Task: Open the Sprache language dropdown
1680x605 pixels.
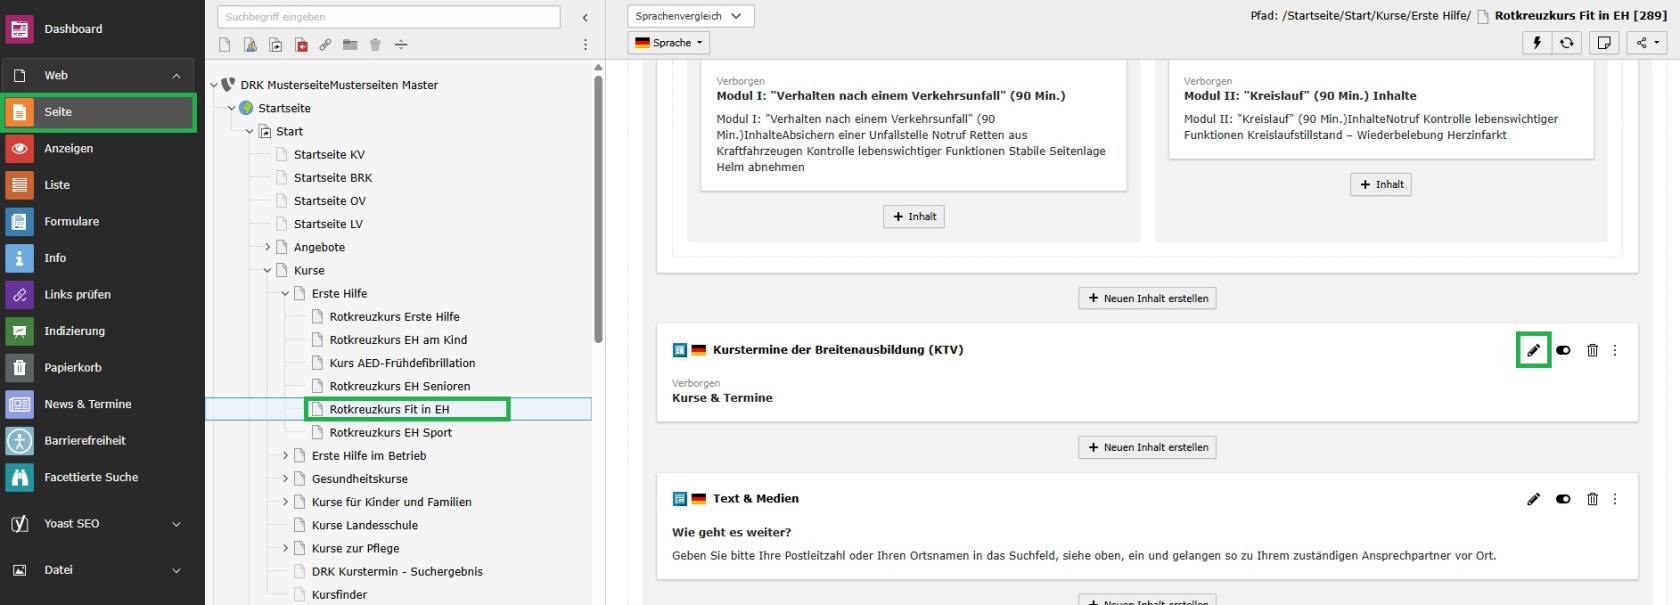Action: click(669, 43)
